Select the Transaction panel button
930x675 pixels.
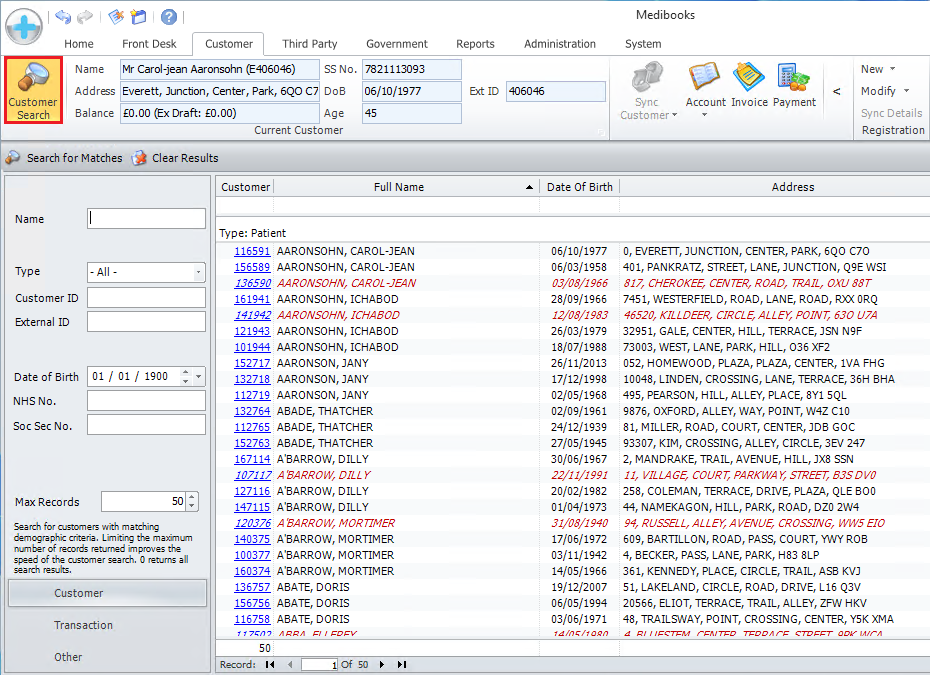[x=83, y=625]
